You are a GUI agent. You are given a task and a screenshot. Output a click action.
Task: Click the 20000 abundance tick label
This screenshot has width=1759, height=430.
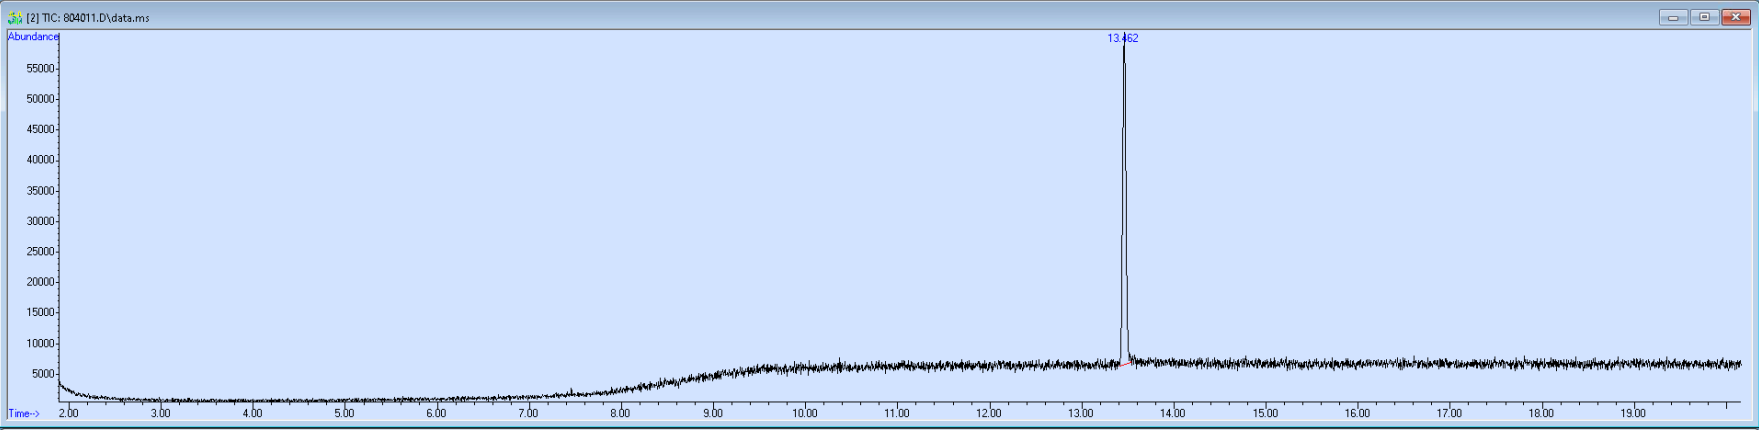[x=40, y=282]
